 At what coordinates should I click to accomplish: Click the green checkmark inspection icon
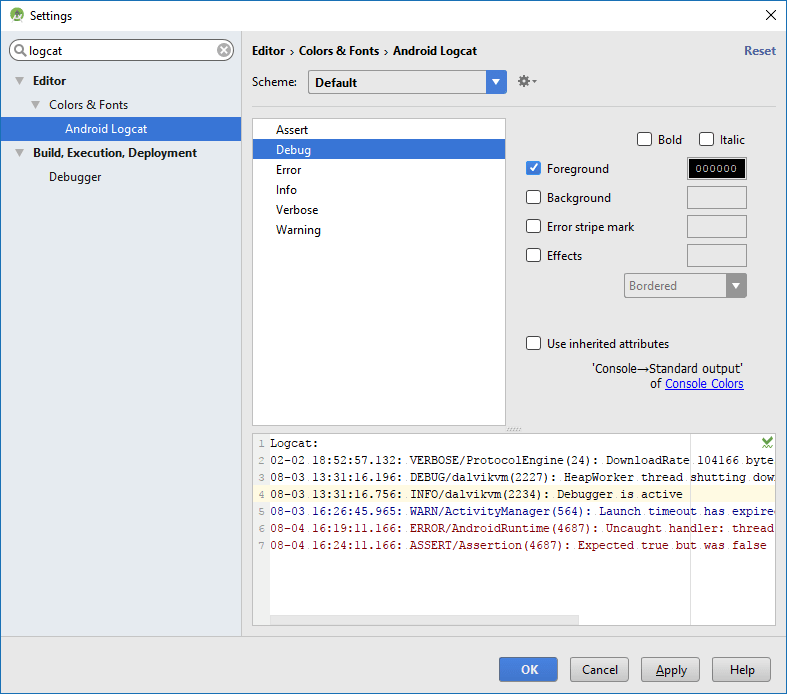766,442
